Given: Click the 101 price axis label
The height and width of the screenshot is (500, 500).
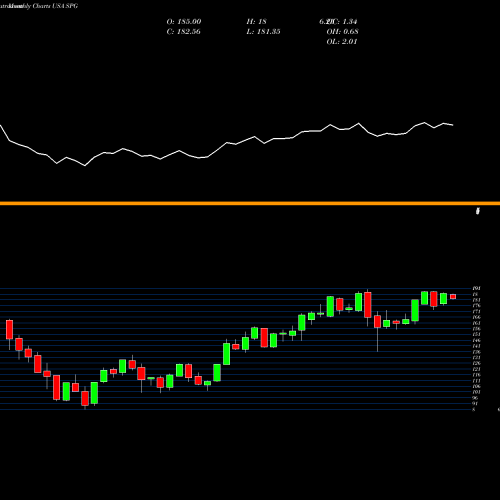Looking at the screenshot, I should tap(476, 392).
